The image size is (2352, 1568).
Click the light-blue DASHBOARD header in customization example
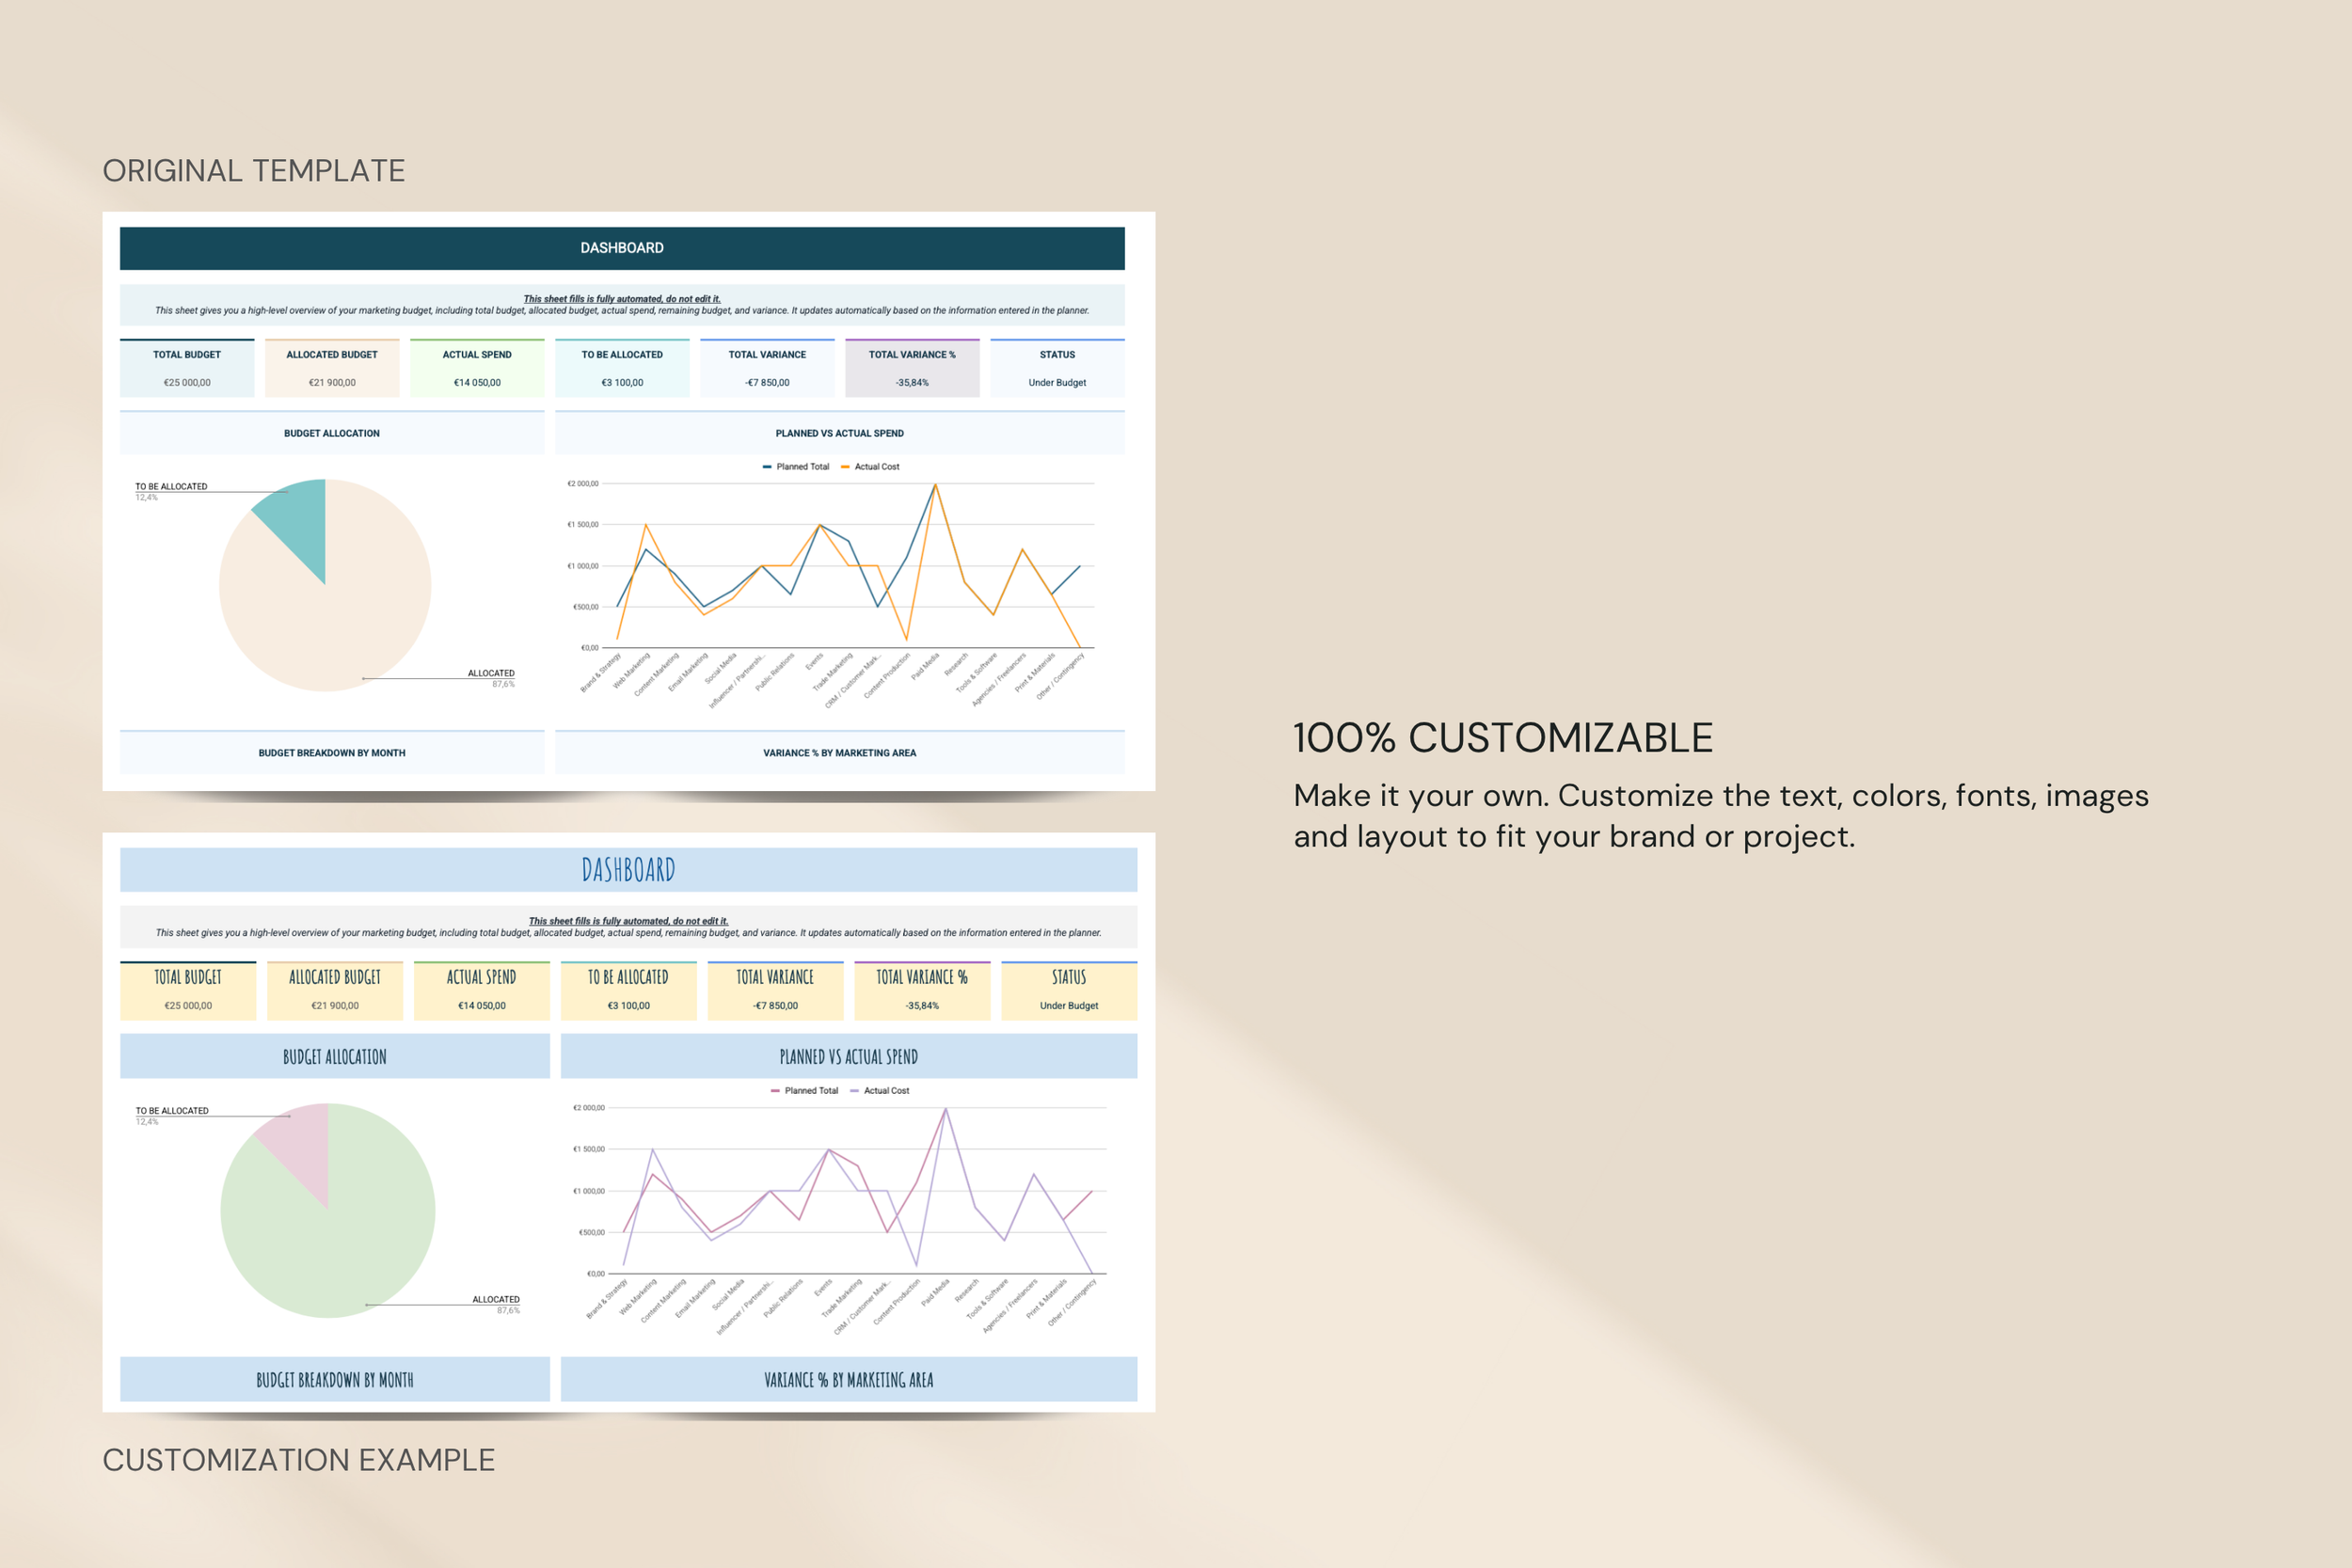628,870
